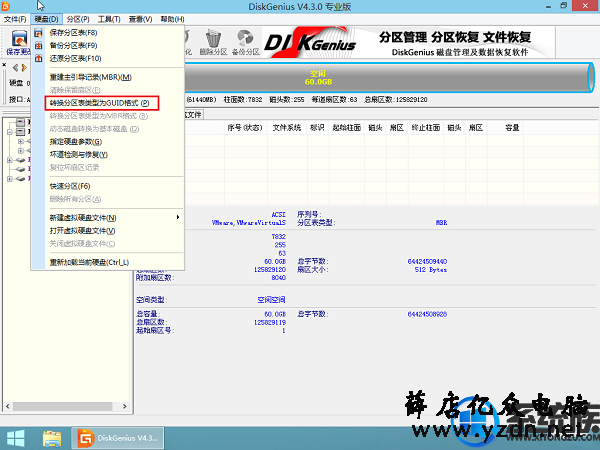Image resolution: width=600 pixels, height=450 pixels.
Task: Click the disk icon beside 保存分区表(F8)
Action: tap(38, 33)
